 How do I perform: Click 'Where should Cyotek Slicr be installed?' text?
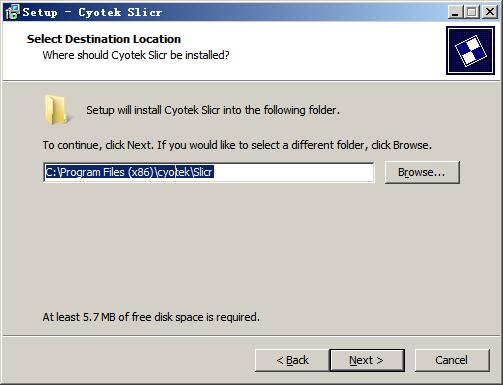[x=136, y=55]
